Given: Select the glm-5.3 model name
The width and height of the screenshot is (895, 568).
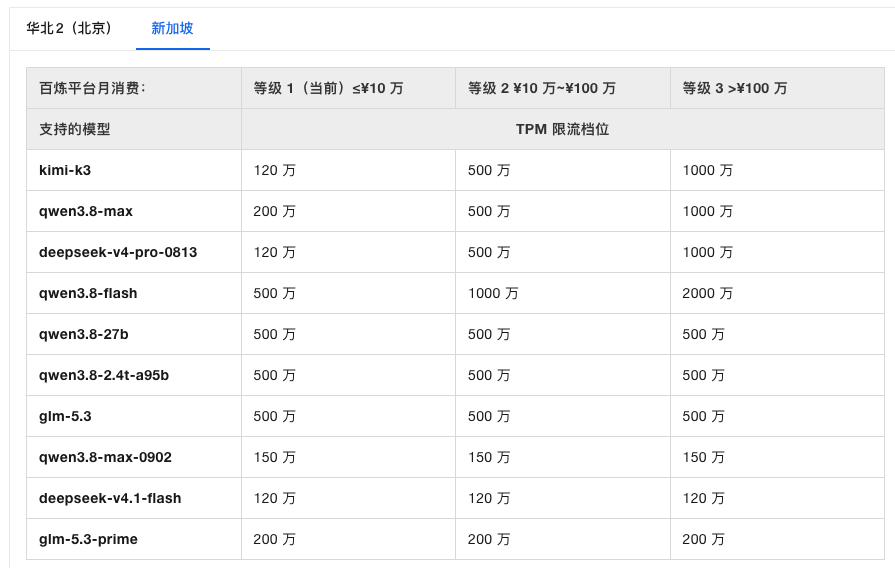Looking at the screenshot, I should tap(65, 416).
